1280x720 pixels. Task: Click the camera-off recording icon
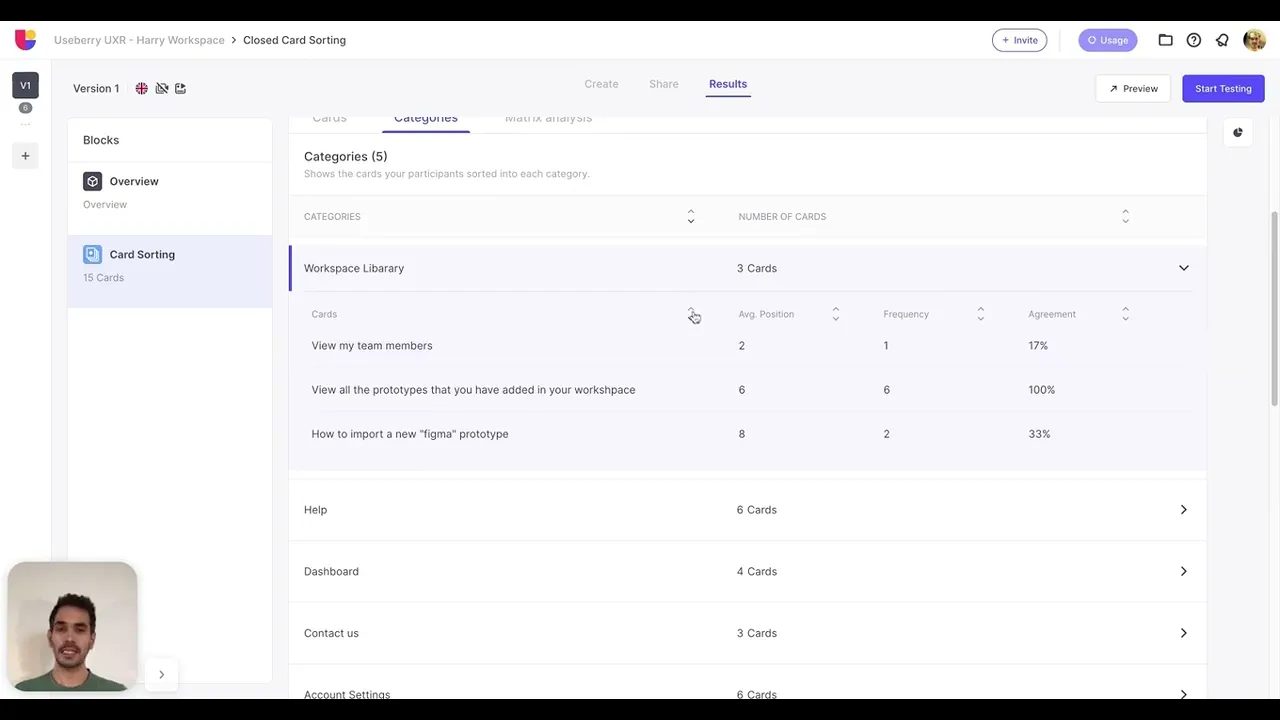161,88
